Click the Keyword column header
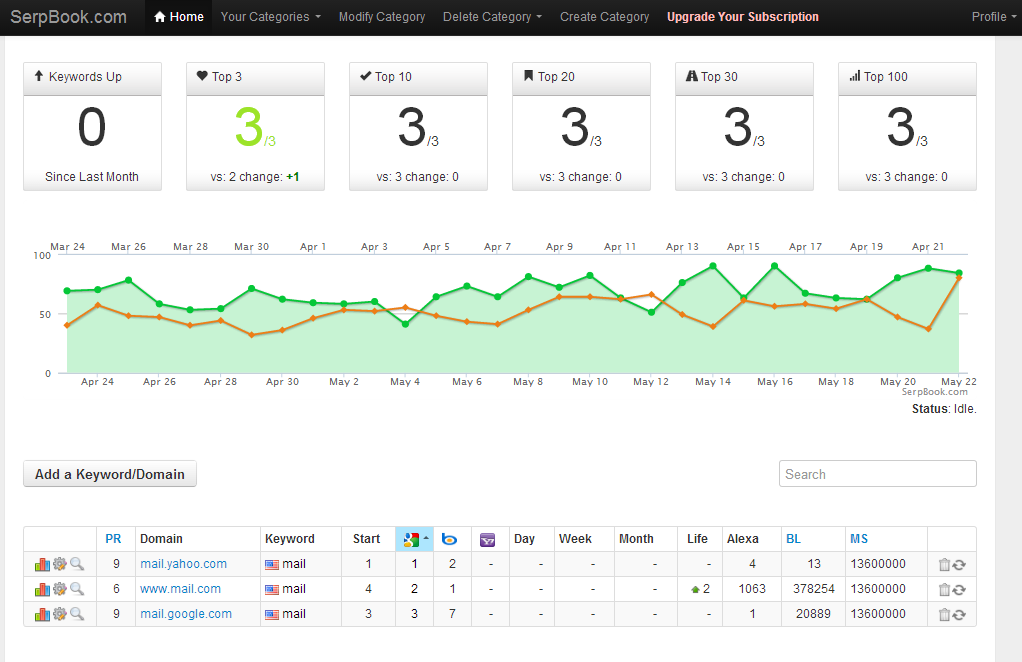The image size is (1022, 662). 289,539
